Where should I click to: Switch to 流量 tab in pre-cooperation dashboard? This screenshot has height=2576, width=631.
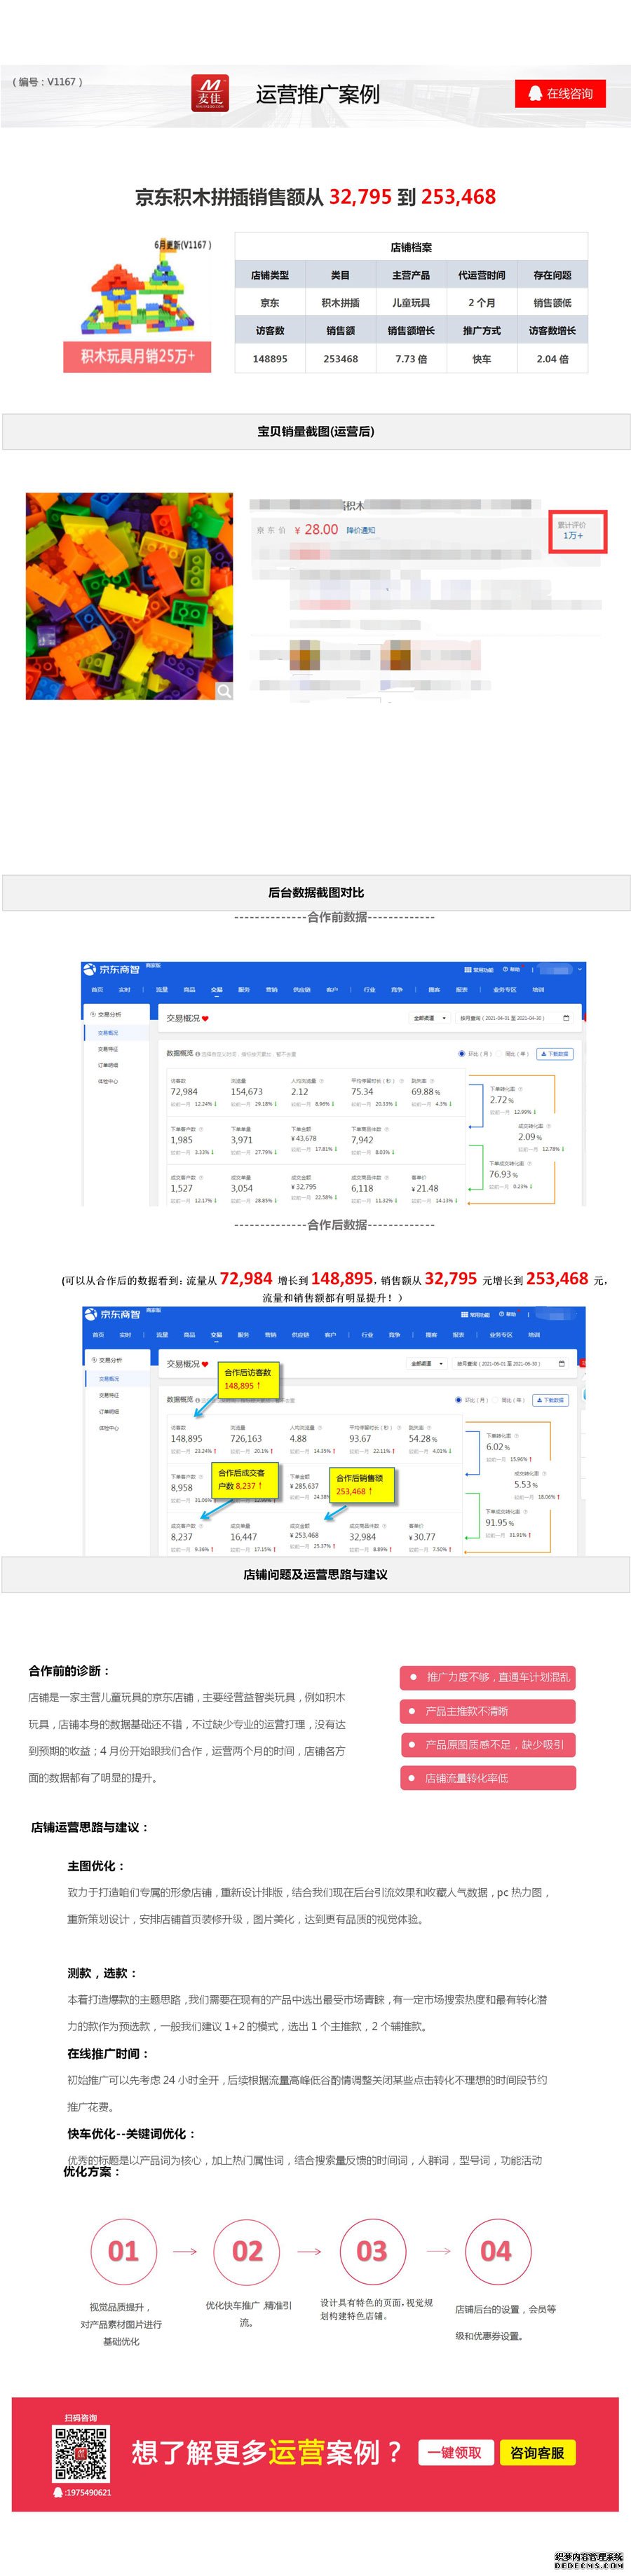pyautogui.click(x=162, y=989)
